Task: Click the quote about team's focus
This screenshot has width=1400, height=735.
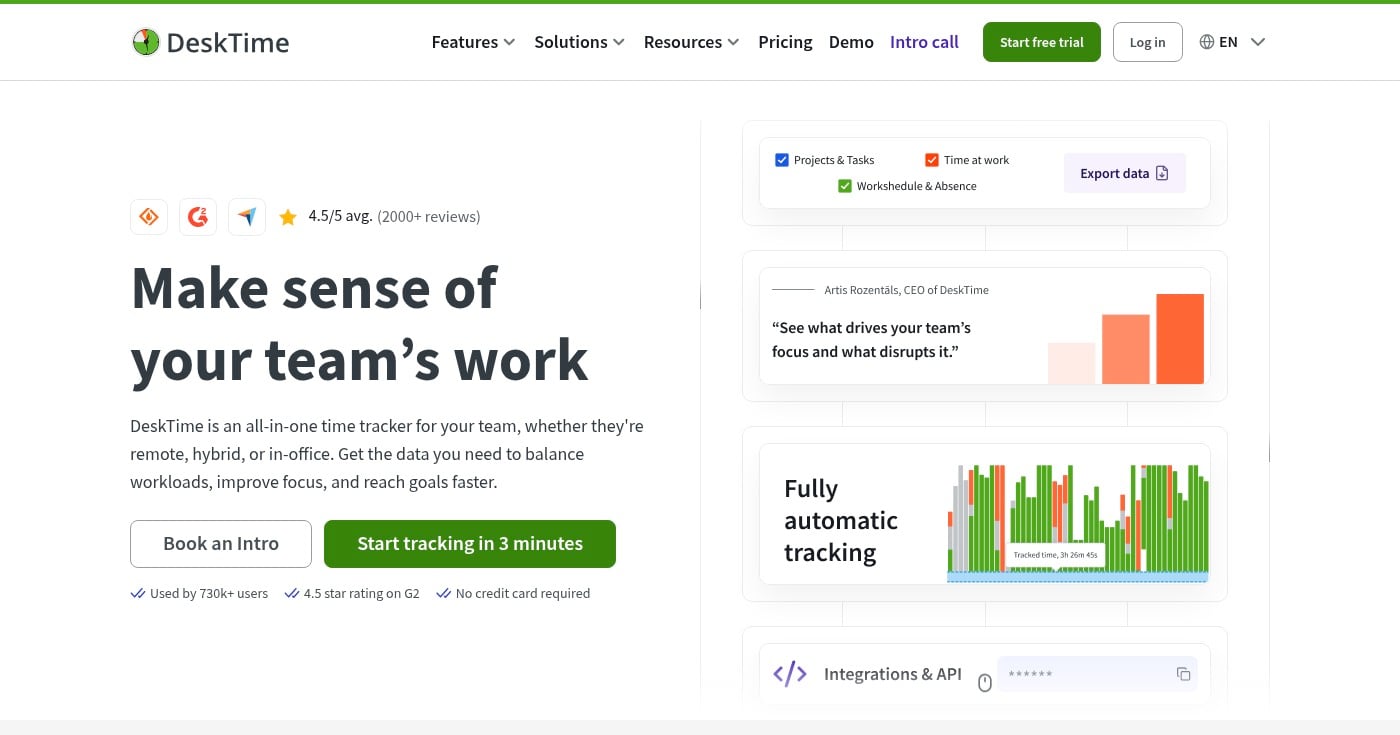Action: tap(871, 340)
